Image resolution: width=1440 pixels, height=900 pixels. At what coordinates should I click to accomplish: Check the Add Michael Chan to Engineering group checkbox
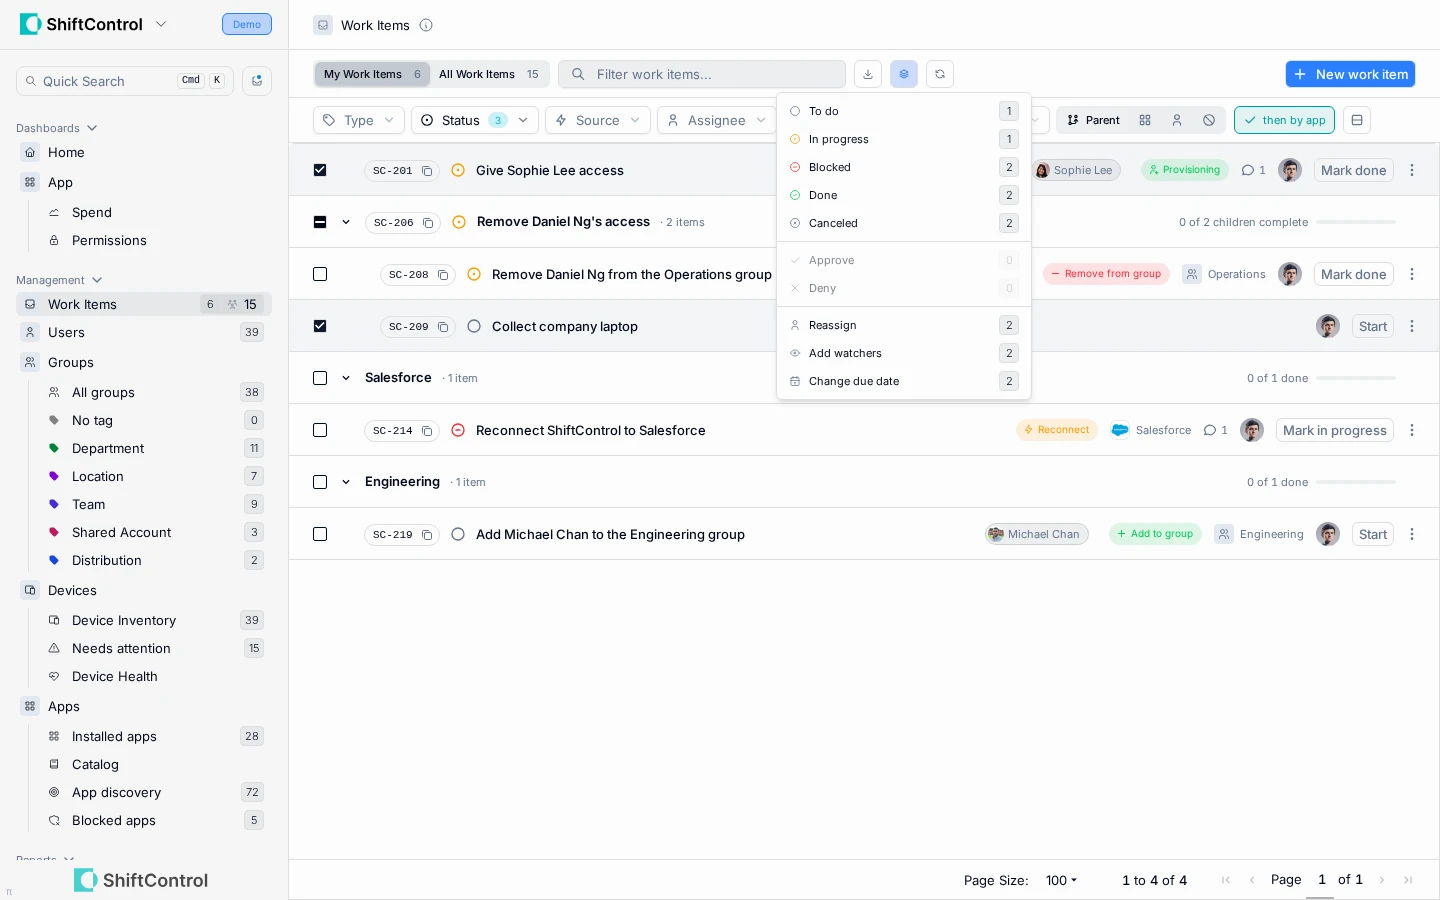tap(320, 534)
